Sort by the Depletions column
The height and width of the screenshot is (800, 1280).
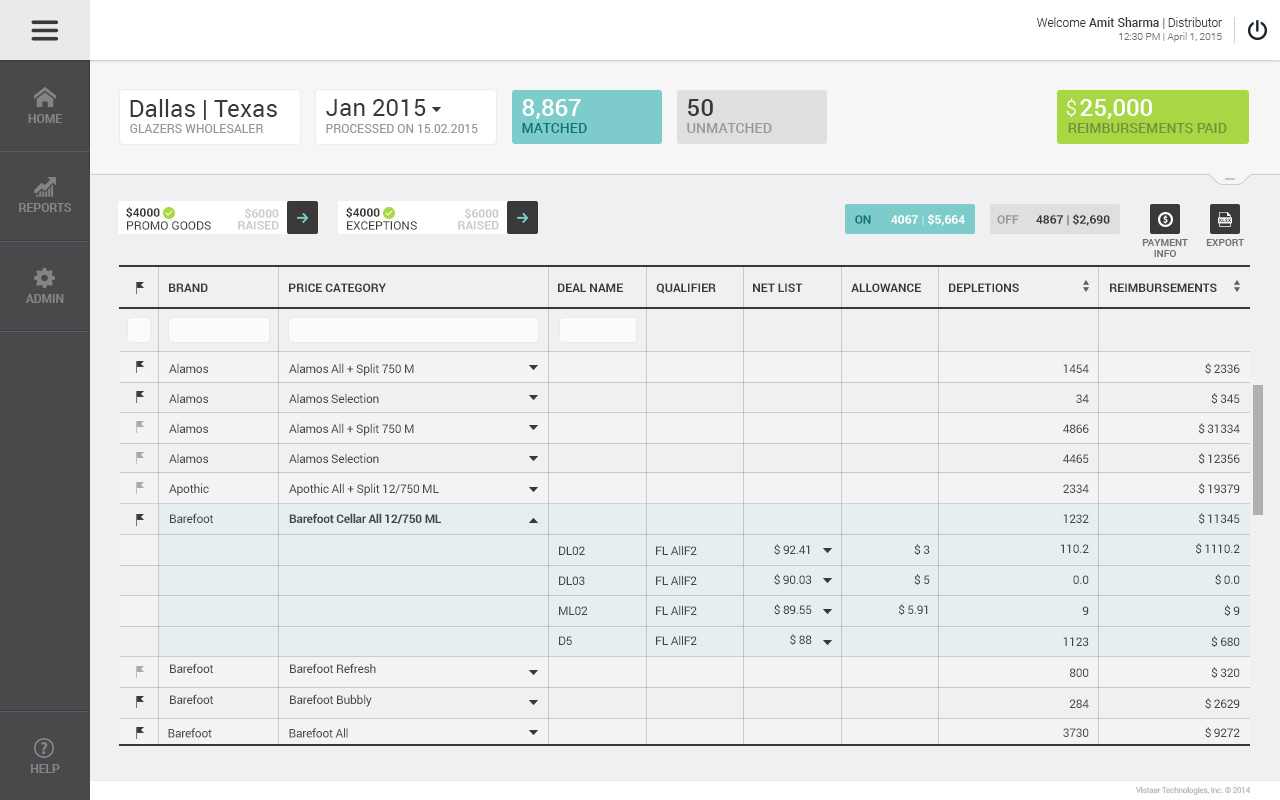1085,287
